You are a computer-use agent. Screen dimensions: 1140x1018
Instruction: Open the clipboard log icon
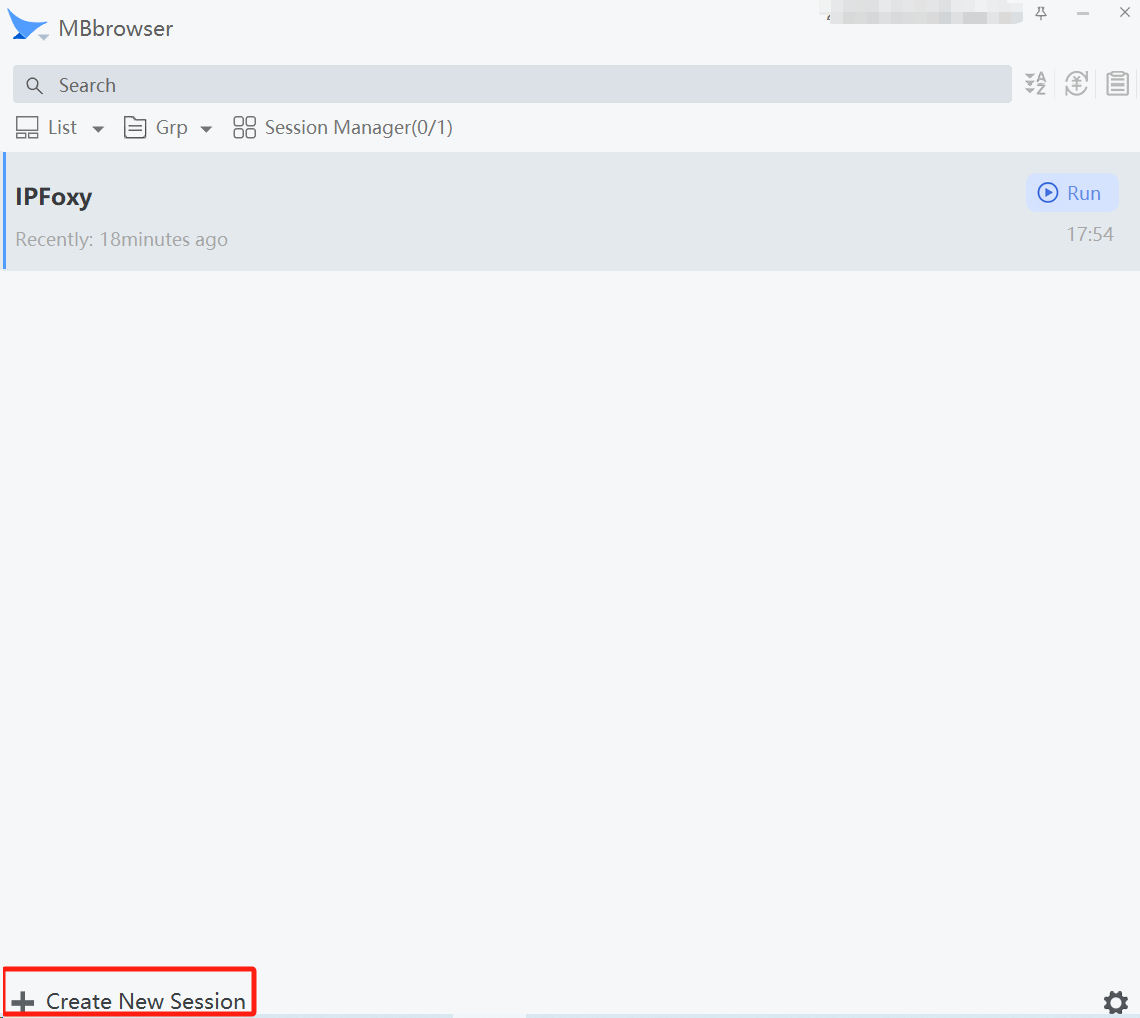tap(1117, 84)
